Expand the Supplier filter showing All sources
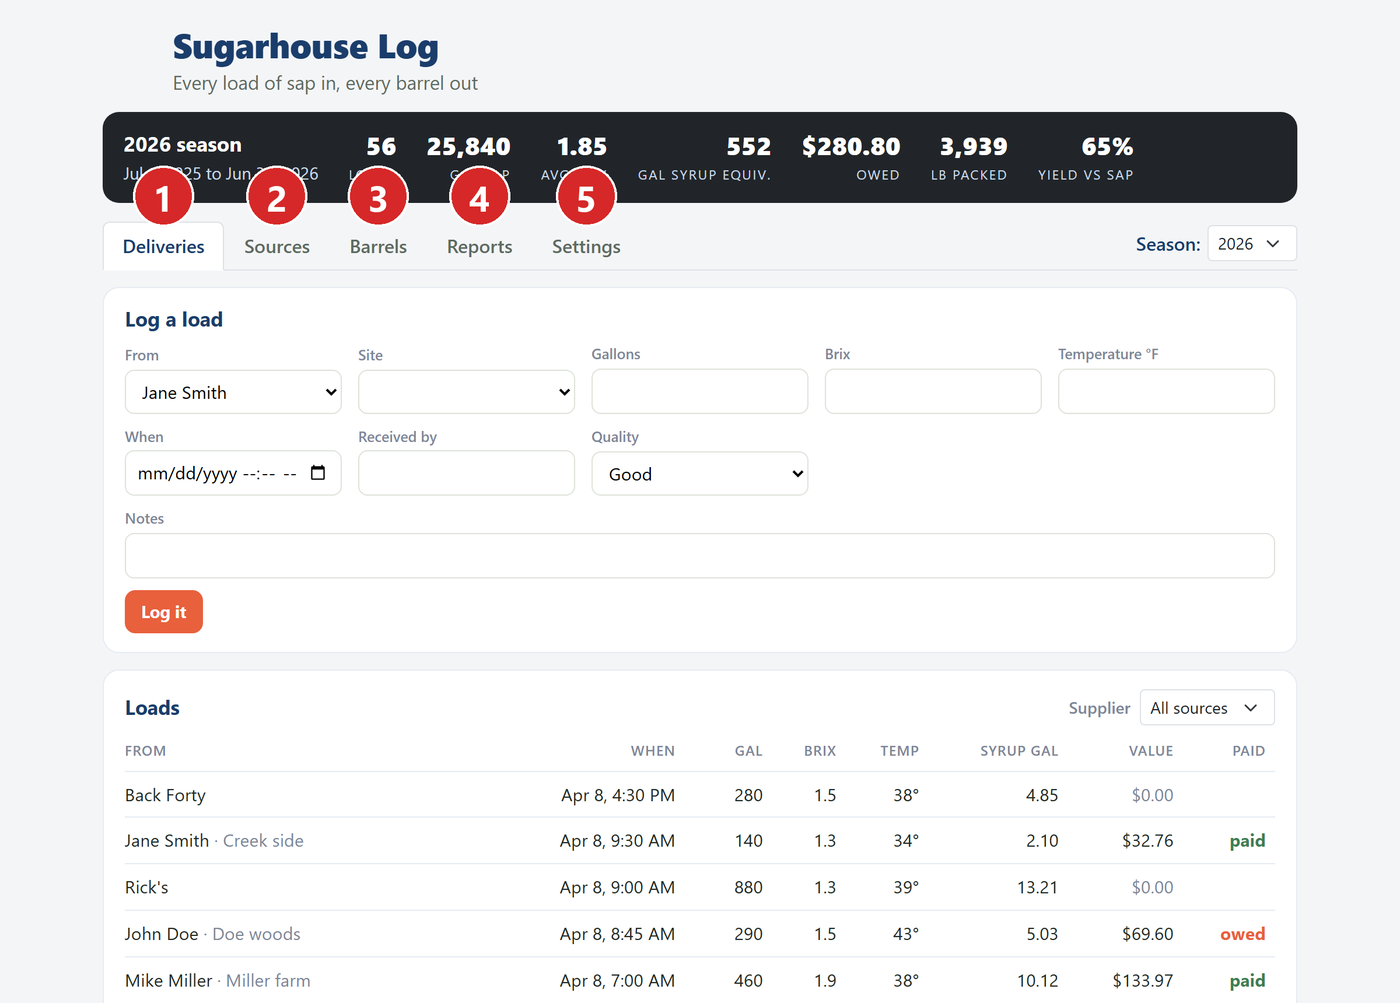This screenshot has height=1003, width=1400. pyautogui.click(x=1207, y=708)
